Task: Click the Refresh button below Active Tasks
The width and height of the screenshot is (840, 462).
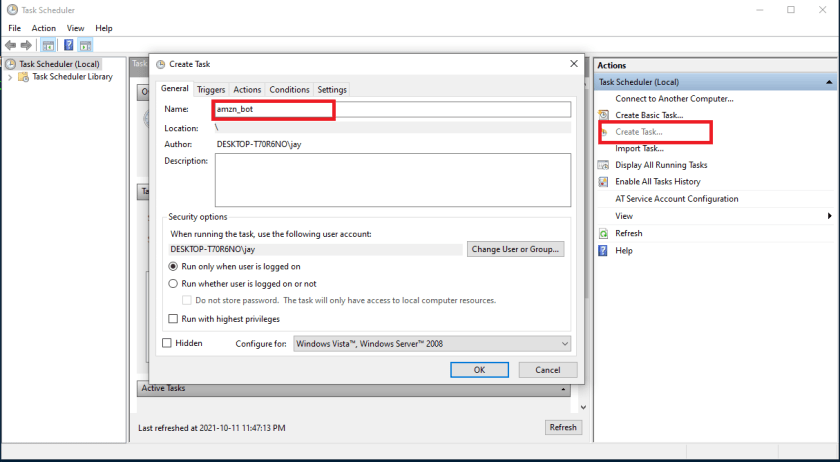Action: [x=563, y=427]
